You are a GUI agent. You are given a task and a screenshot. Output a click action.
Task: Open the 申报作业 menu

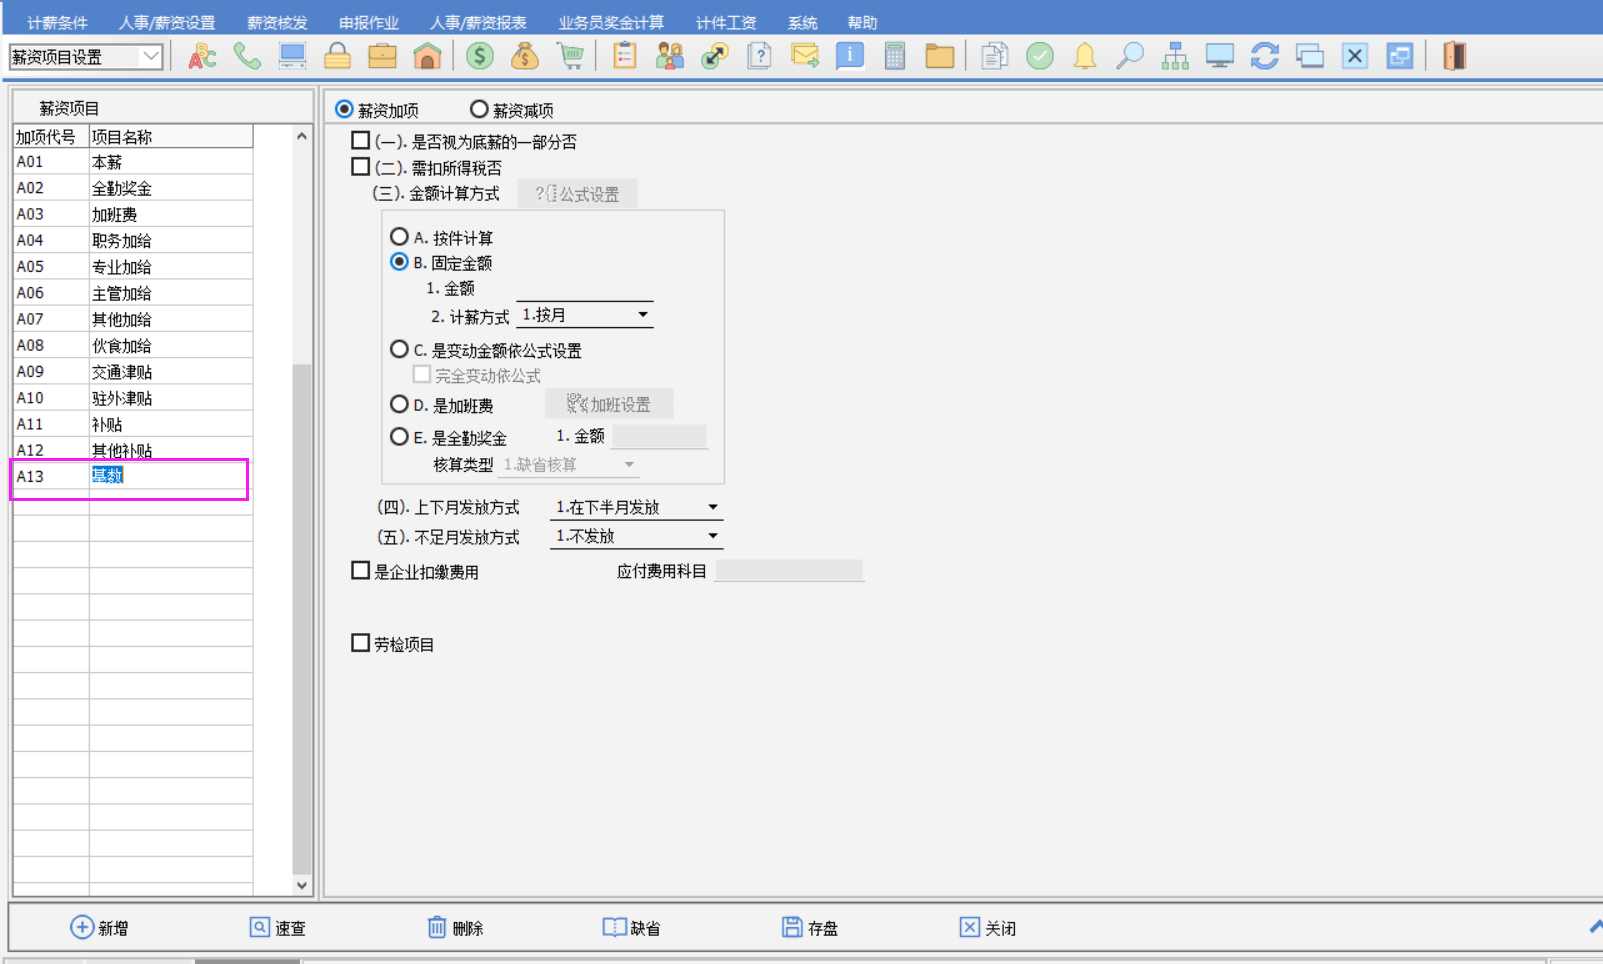(x=369, y=22)
